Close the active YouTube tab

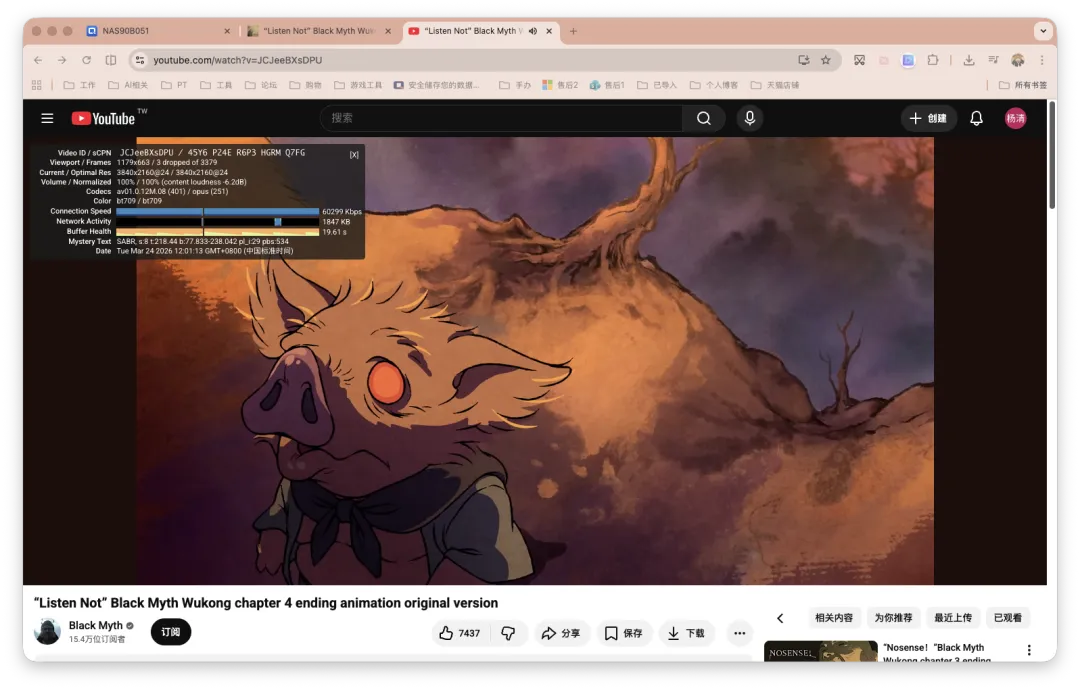click(x=549, y=31)
